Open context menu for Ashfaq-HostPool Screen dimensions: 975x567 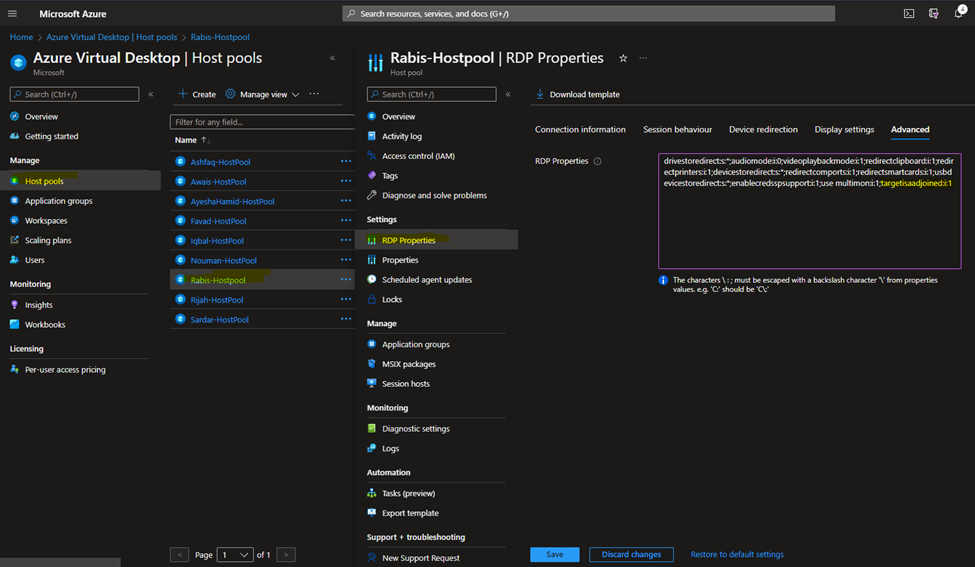pos(346,161)
